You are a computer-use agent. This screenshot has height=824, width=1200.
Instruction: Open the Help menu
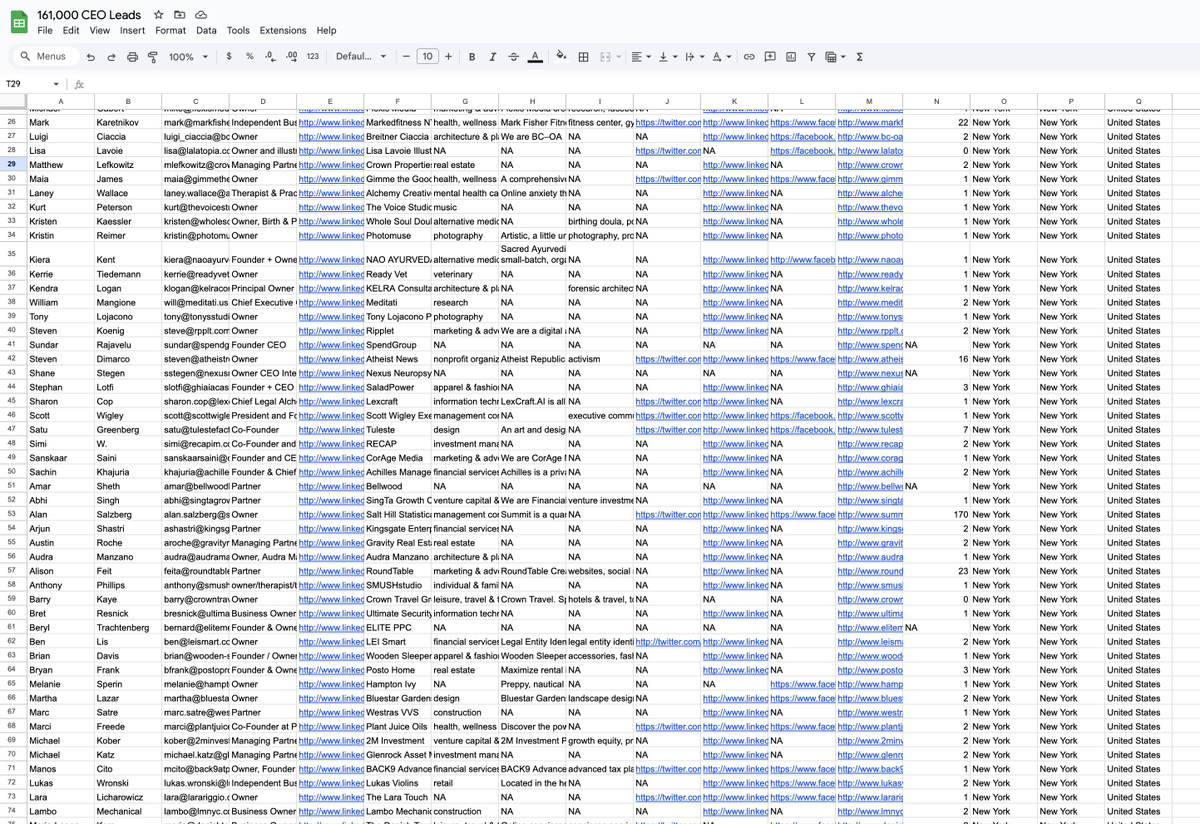pos(326,31)
